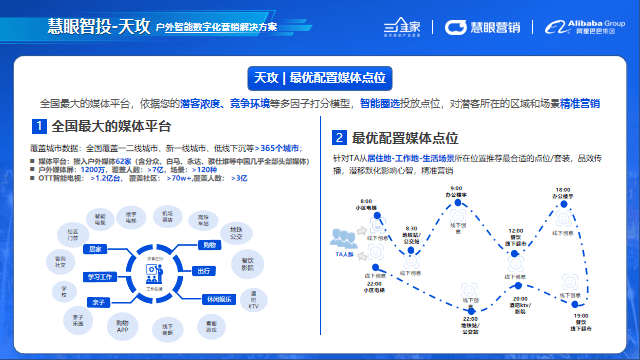
Task: Click the blue text 精准营销
Action: click(580, 104)
